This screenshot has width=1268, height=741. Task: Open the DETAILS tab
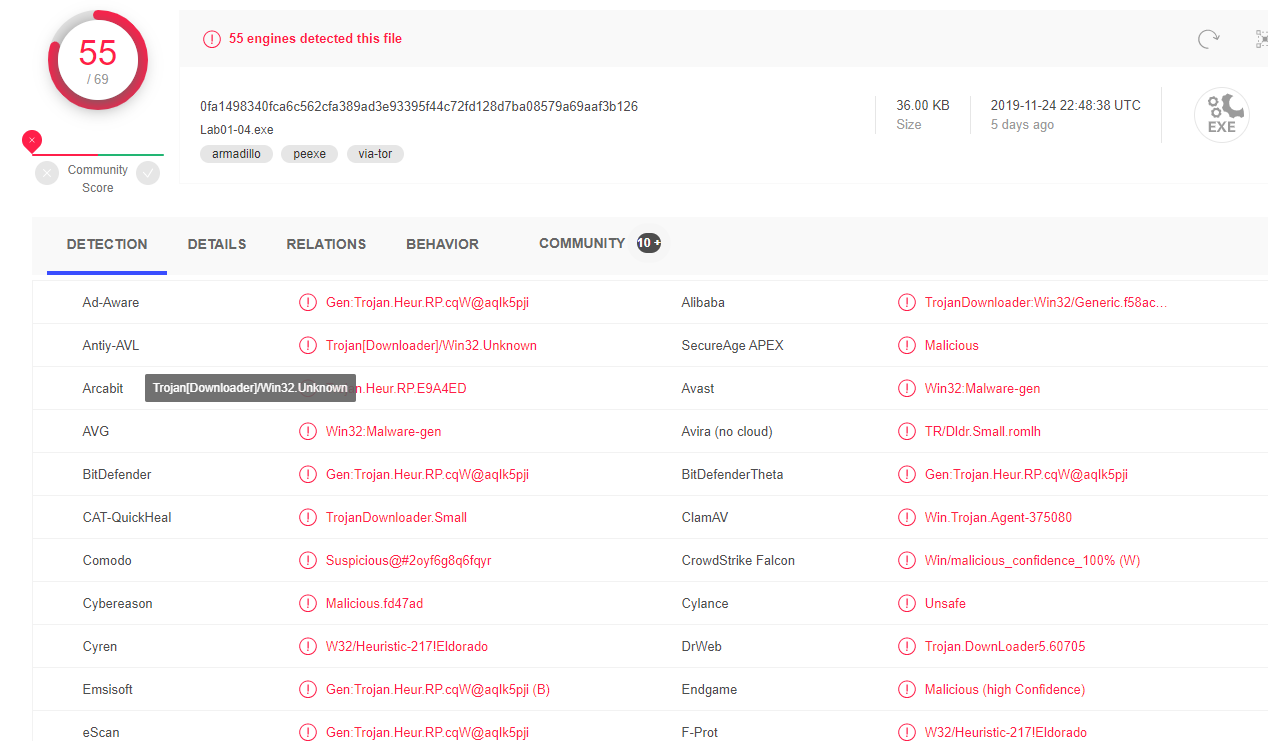point(217,244)
